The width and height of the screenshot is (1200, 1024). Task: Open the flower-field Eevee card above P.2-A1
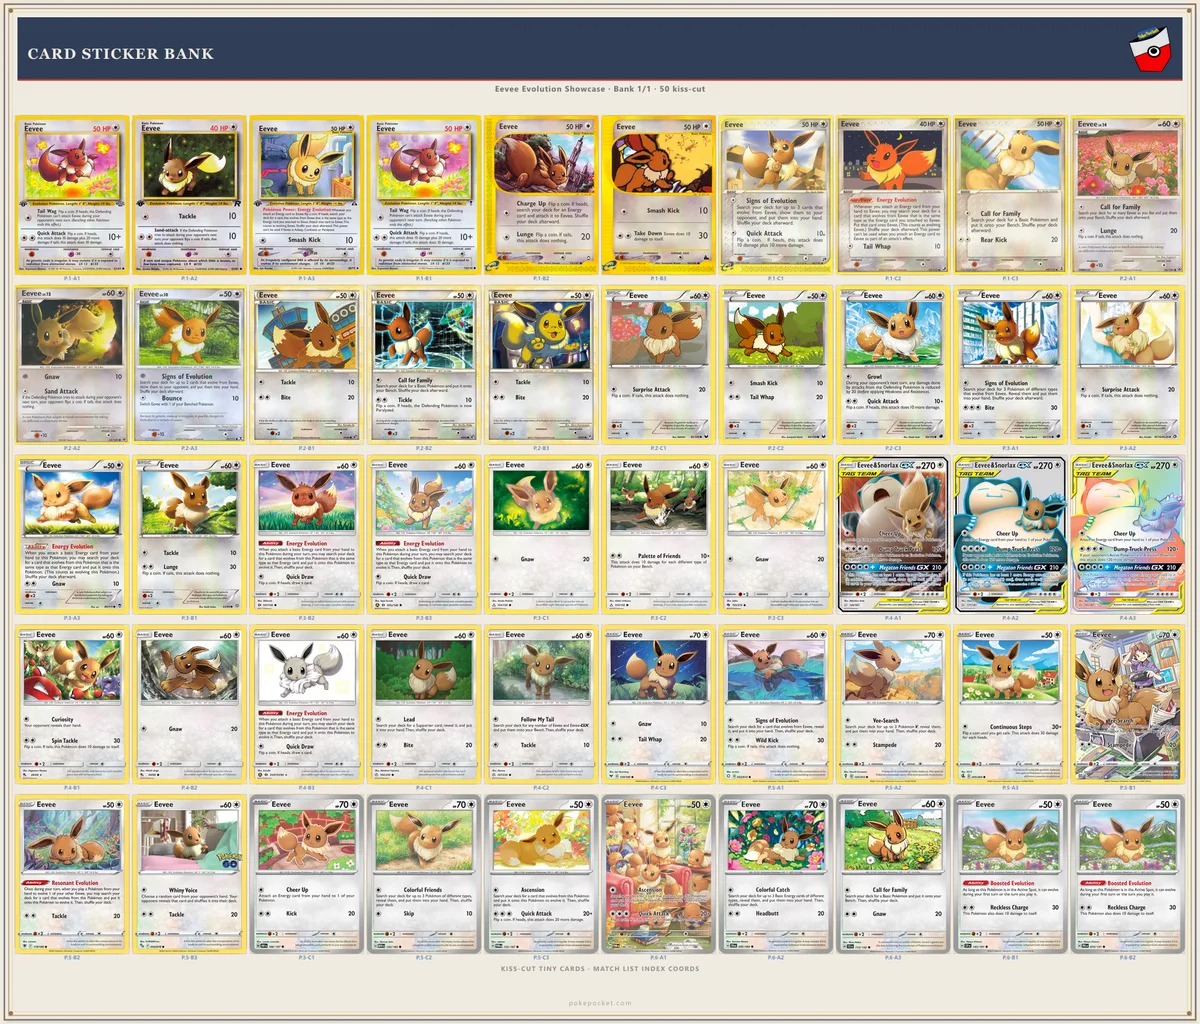tap(1127, 195)
